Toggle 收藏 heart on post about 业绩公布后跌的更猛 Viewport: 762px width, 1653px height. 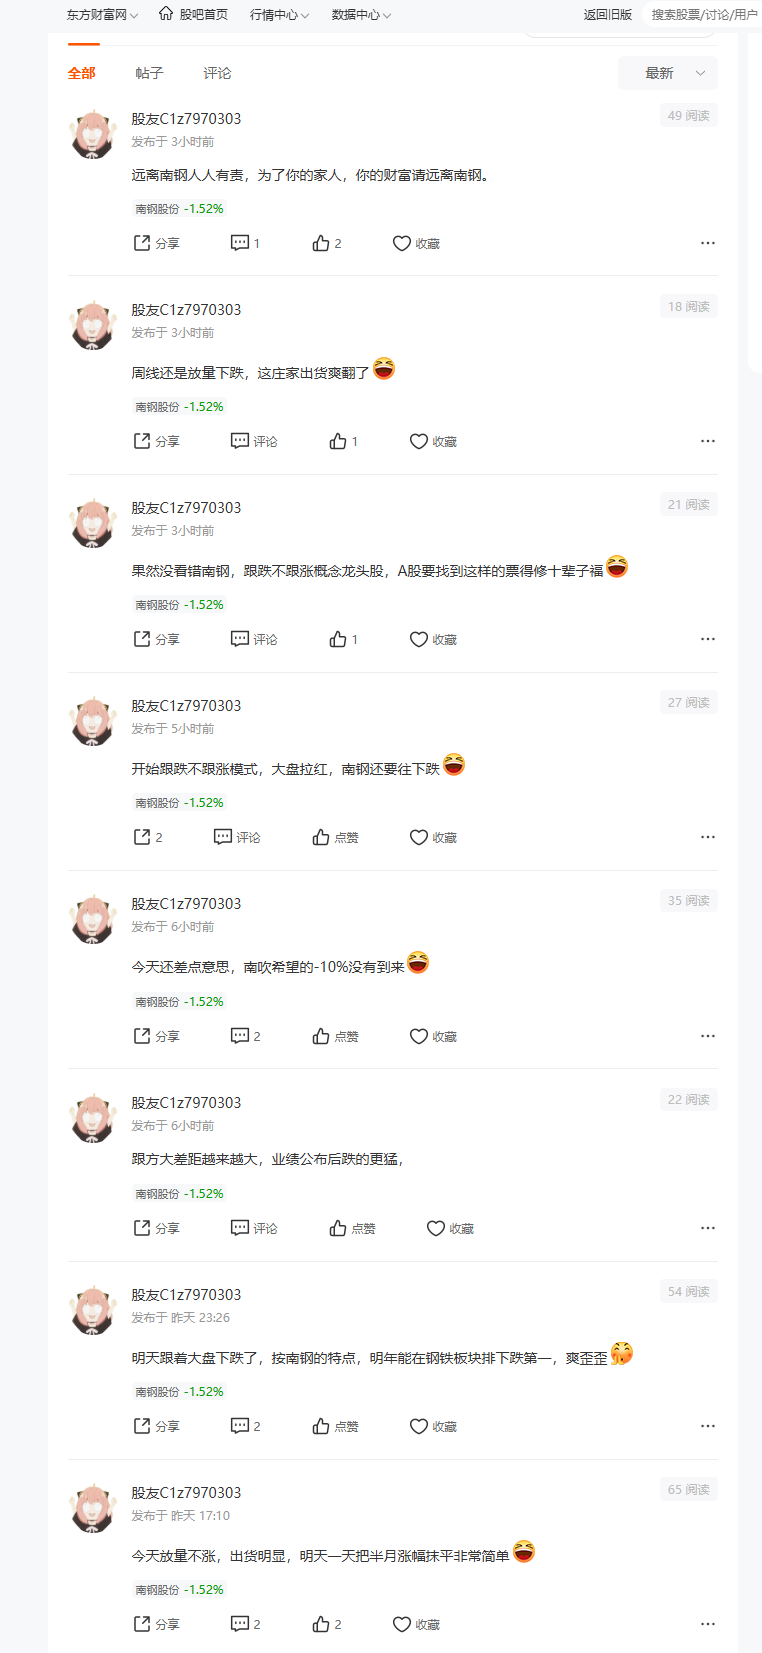pyautogui.click(x=450, y=1228)
